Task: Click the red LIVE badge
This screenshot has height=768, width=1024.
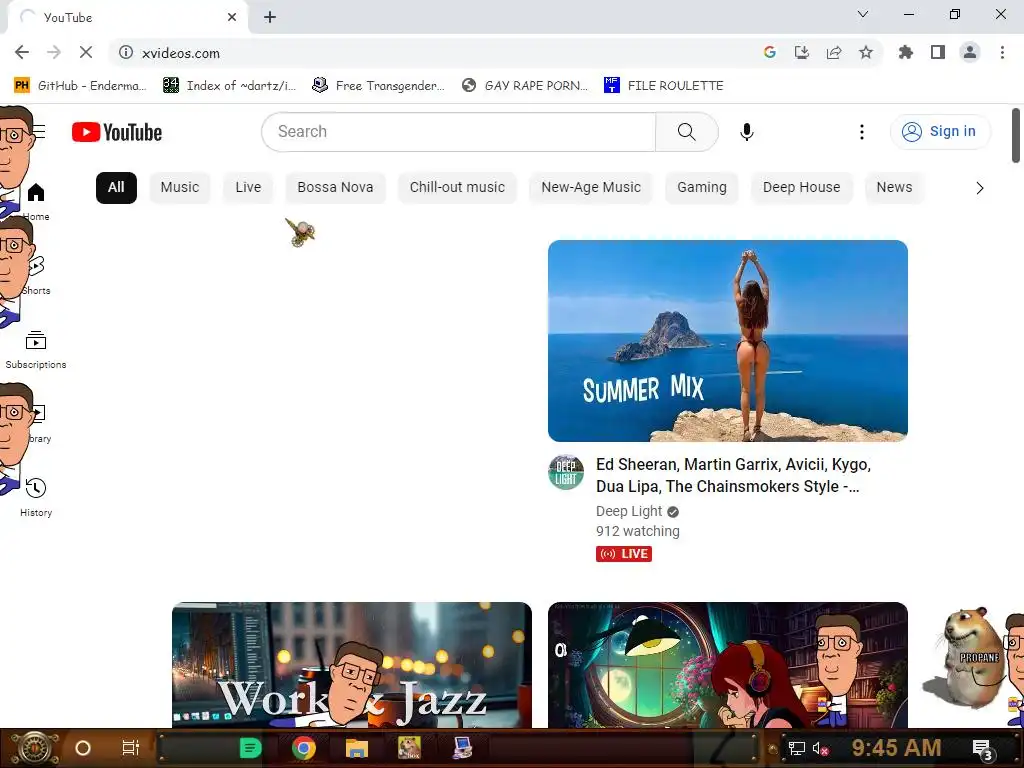Action: point(624,554)
